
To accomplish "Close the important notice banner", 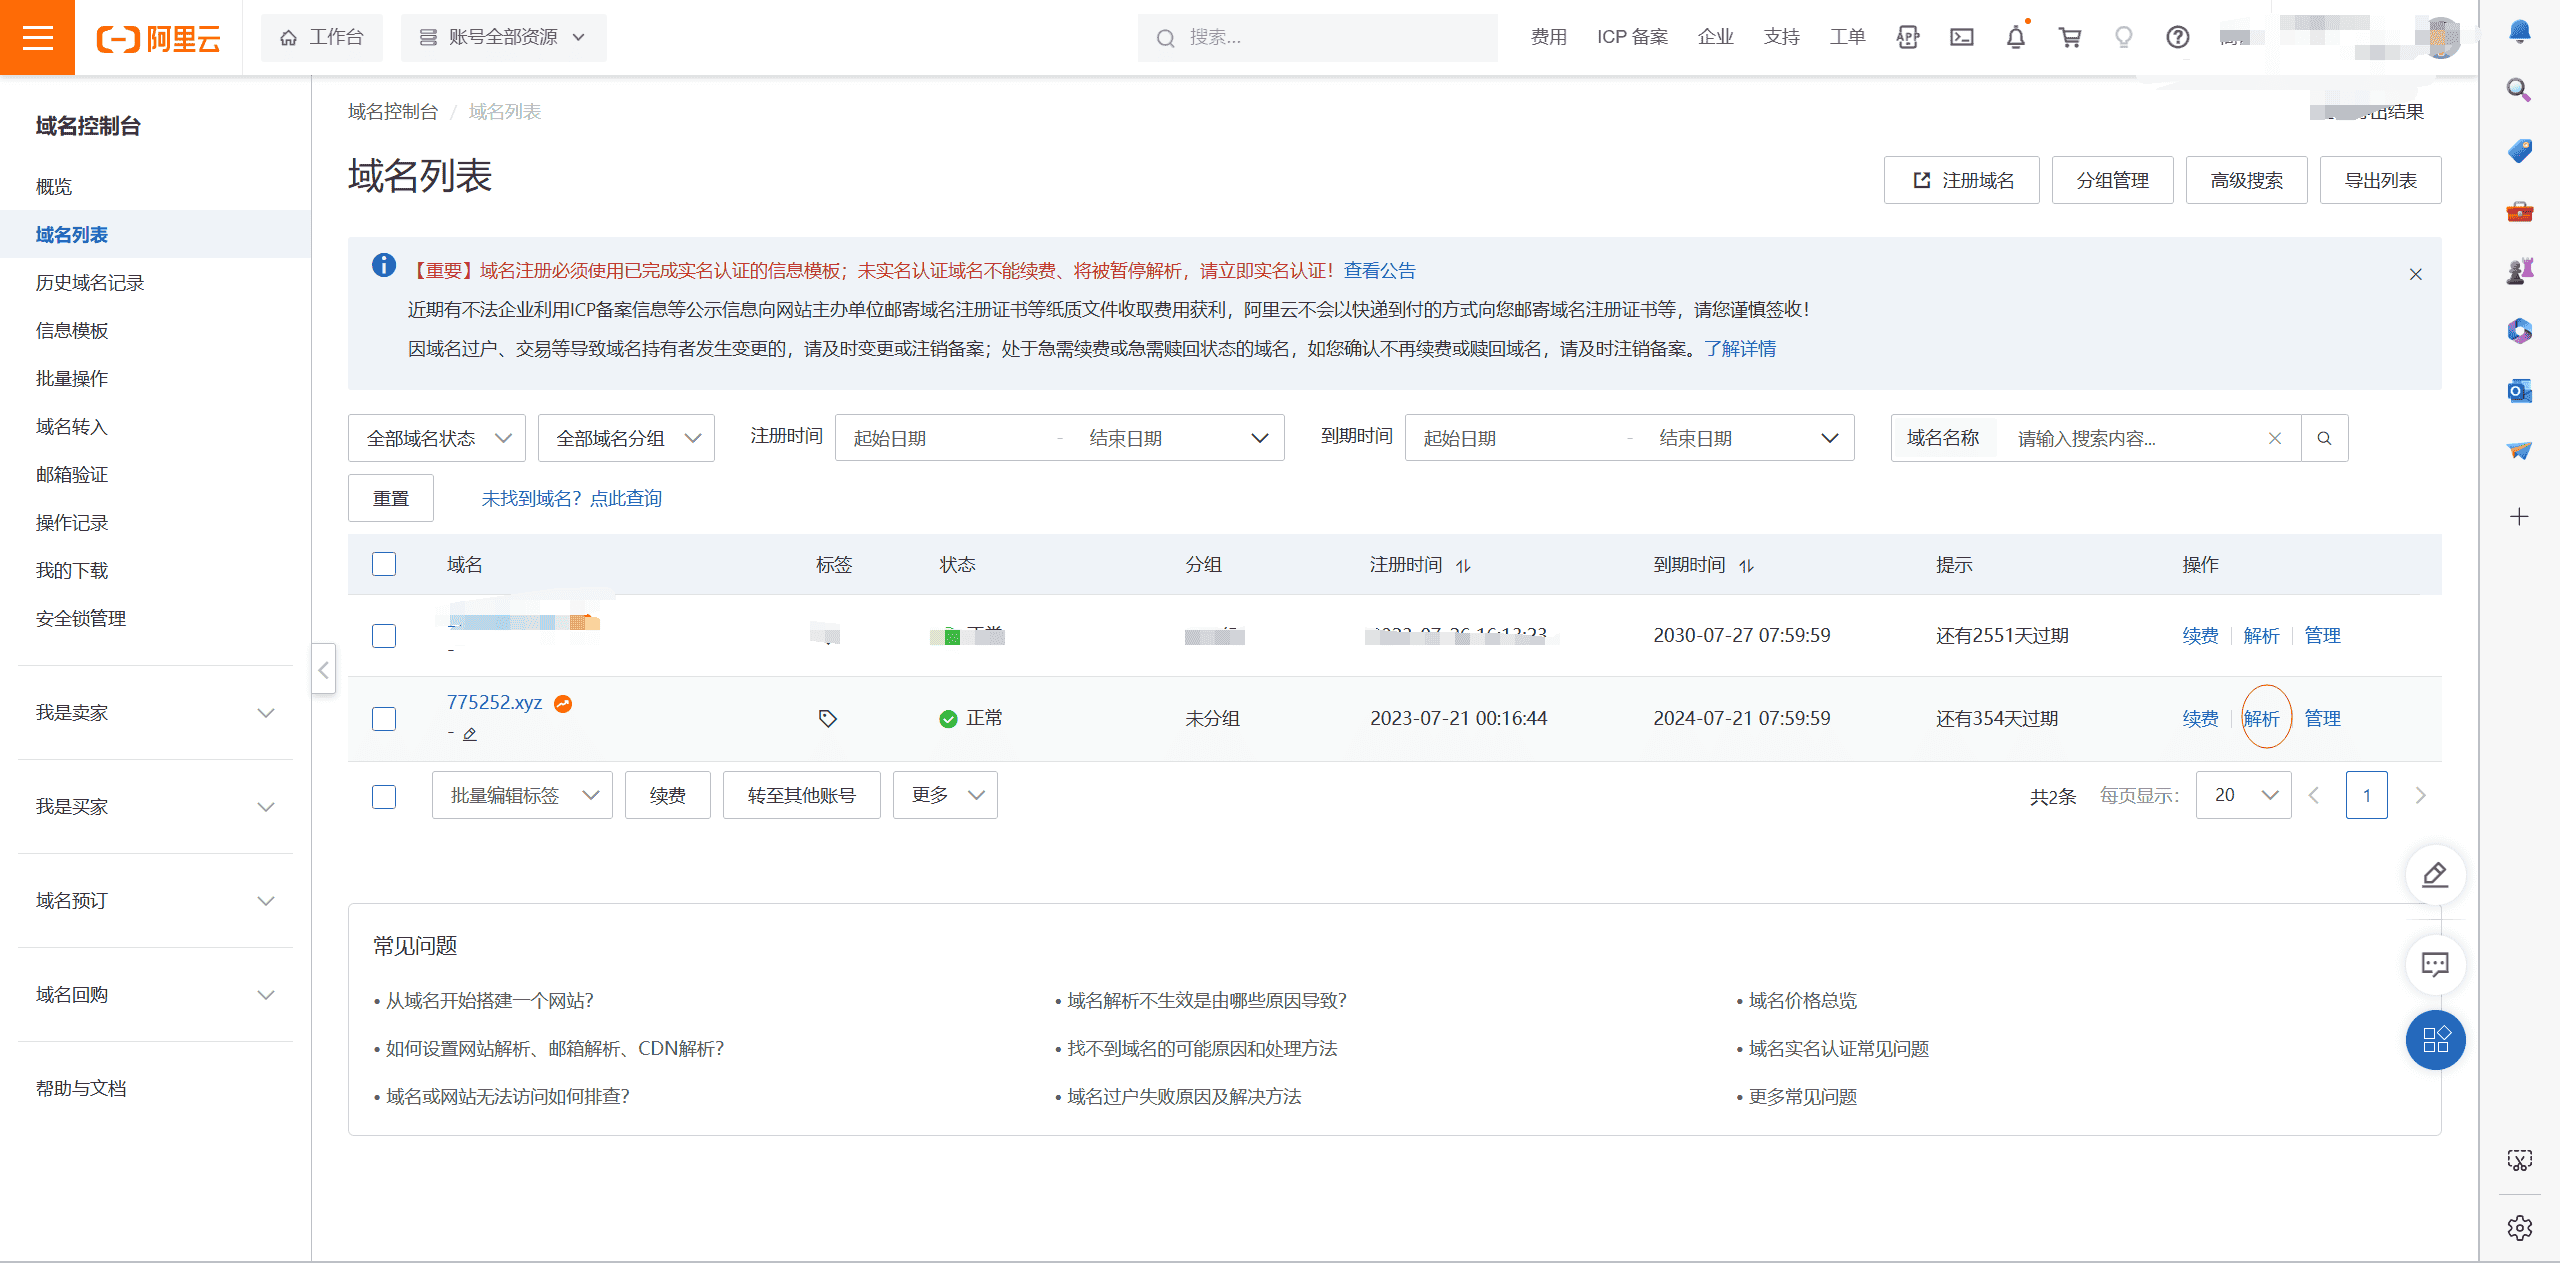I will coord(2416,274).
